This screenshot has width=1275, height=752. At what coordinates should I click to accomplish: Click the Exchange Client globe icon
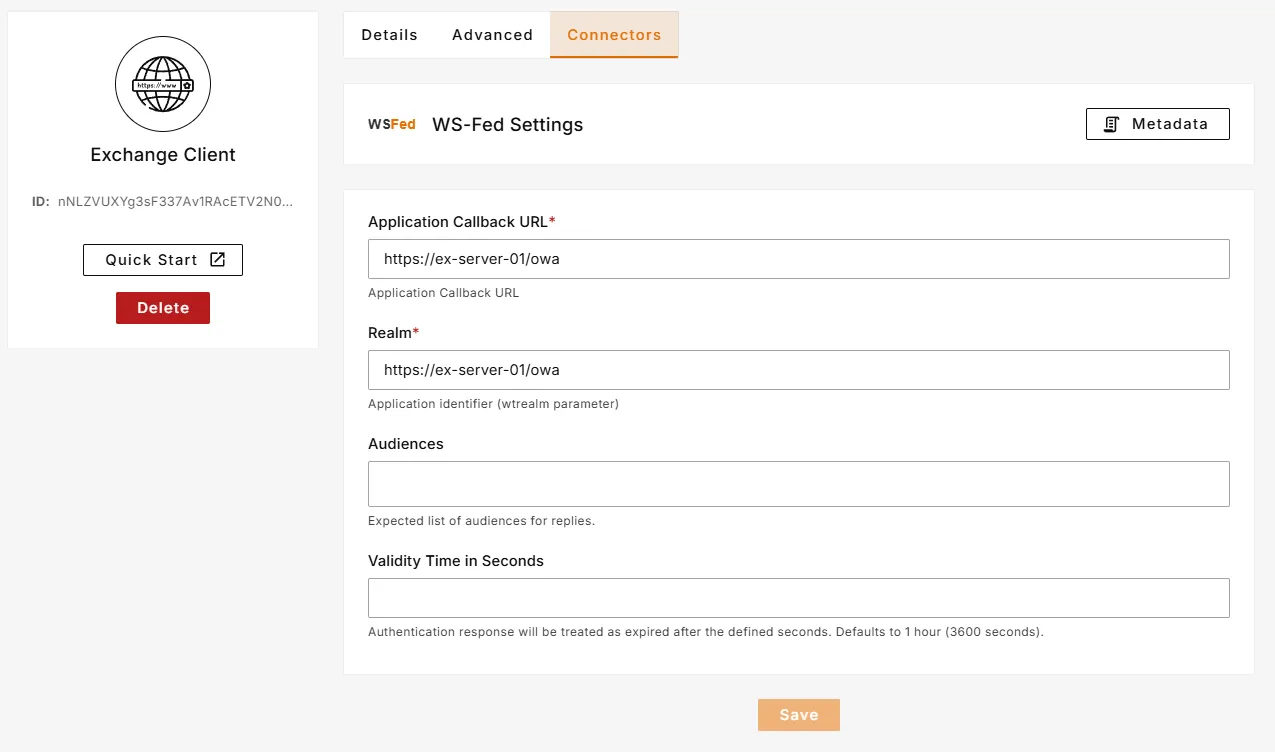(163, 86)
